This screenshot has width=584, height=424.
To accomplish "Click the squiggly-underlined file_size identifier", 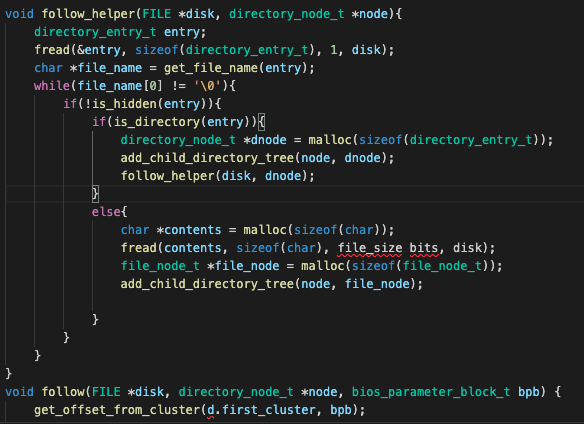I will pyautogui.click(x=370, y=248).
